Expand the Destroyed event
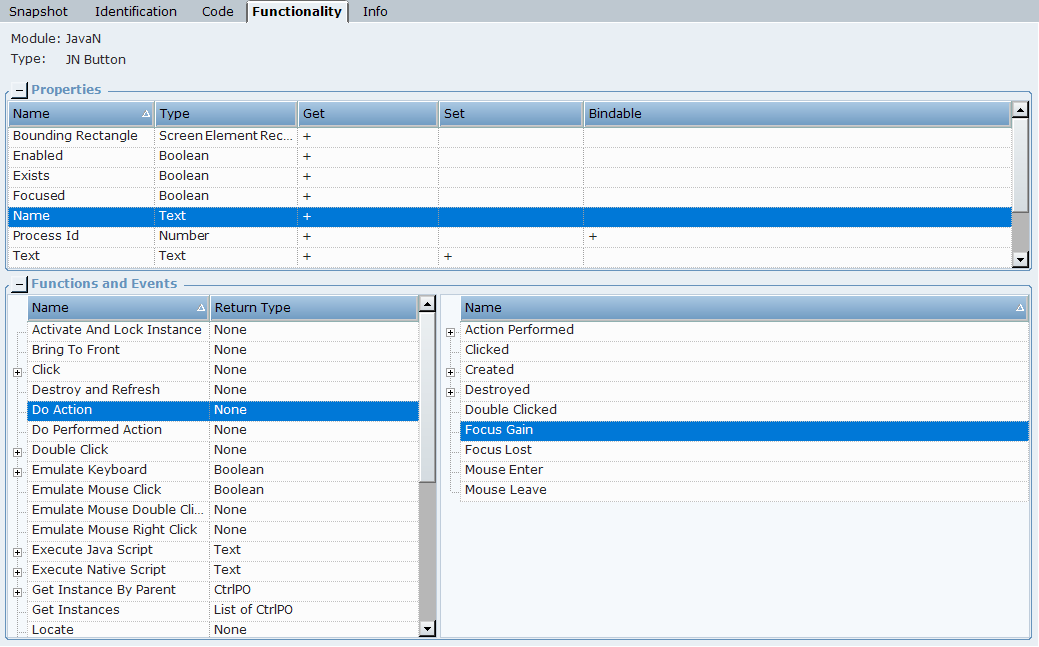The image size is (1039, 647). point(451,392)
